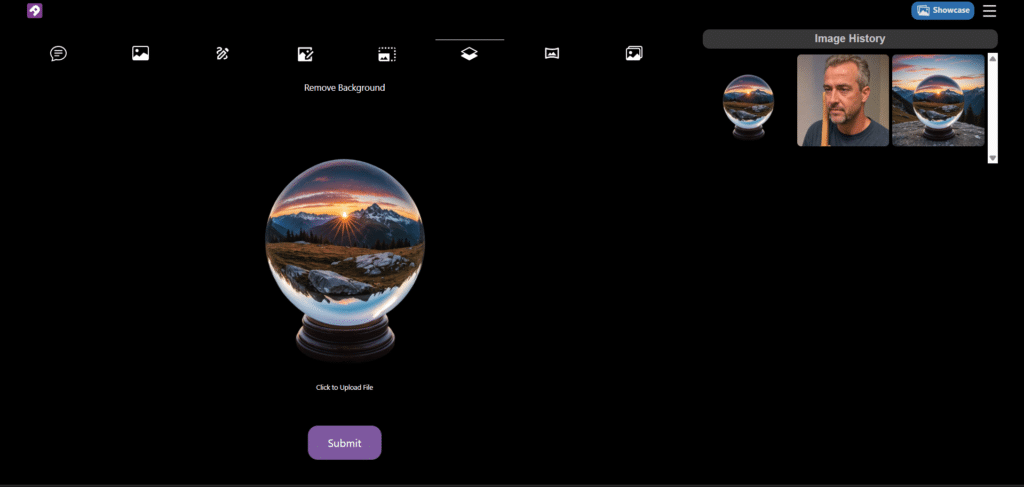Select the layers Remove Background tab
Image resolution: width=1024 pixels, height=487 pixels.
click(469, 54)
